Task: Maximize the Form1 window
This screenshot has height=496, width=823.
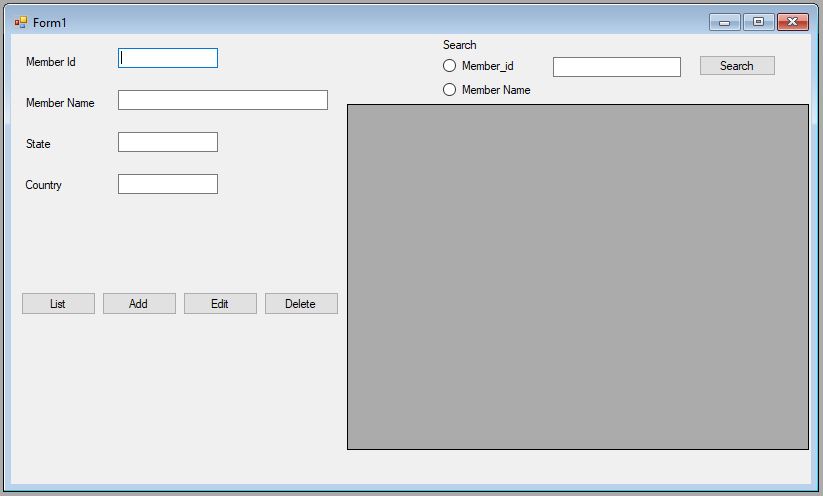Action: pyautogui.click(x=758, y=22)
